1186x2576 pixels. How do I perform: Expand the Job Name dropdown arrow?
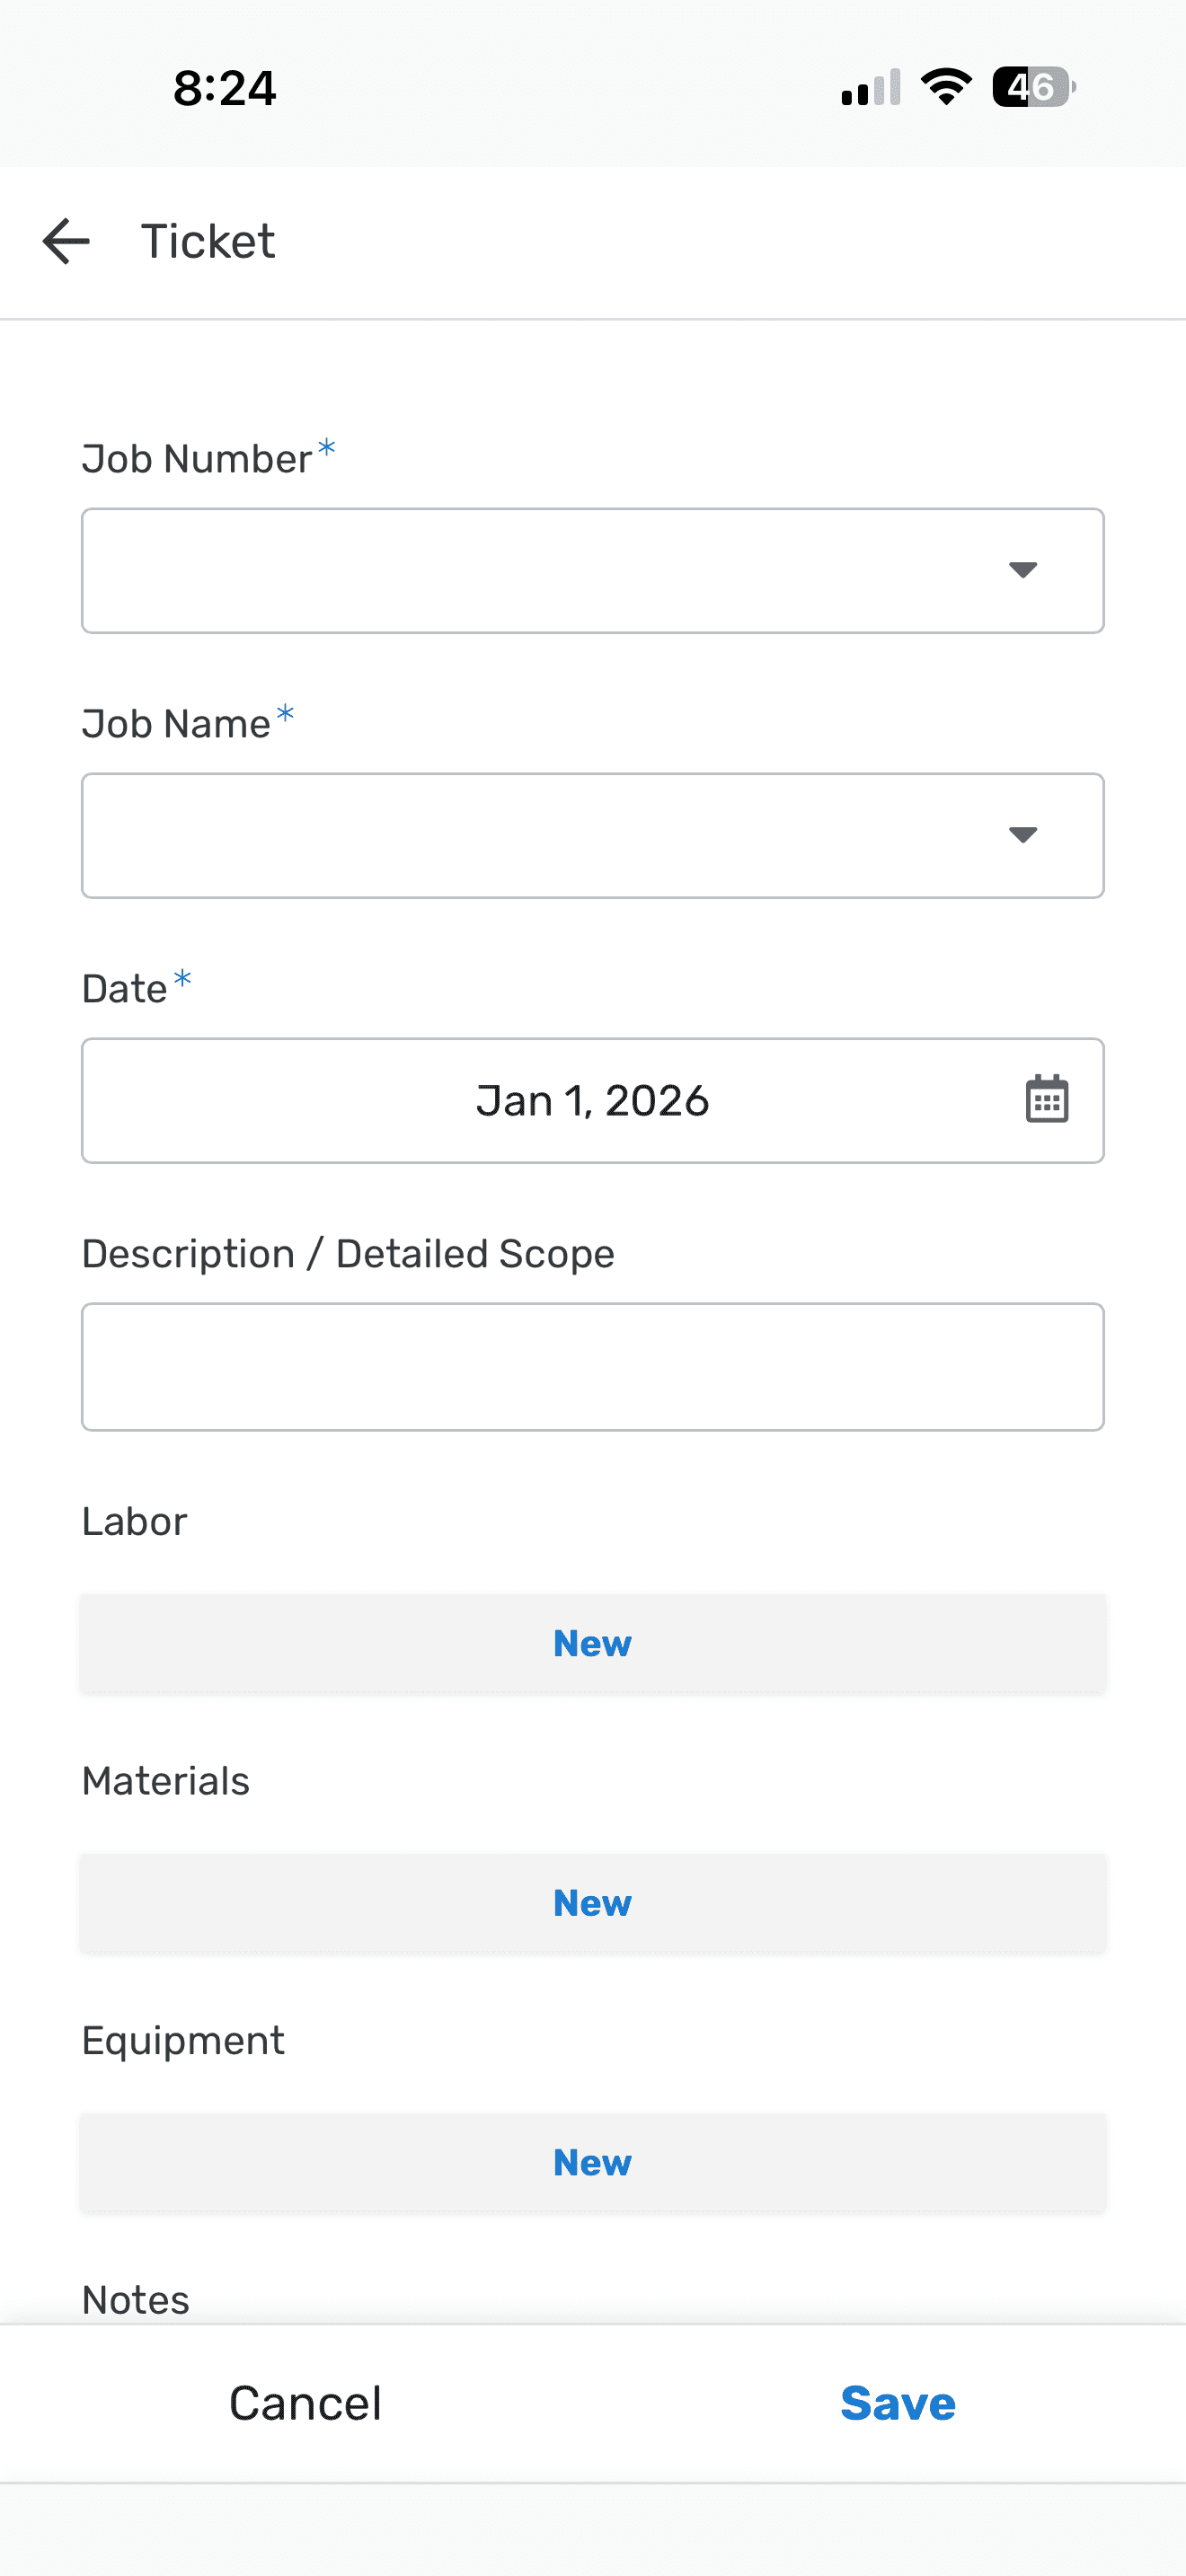1022,835
